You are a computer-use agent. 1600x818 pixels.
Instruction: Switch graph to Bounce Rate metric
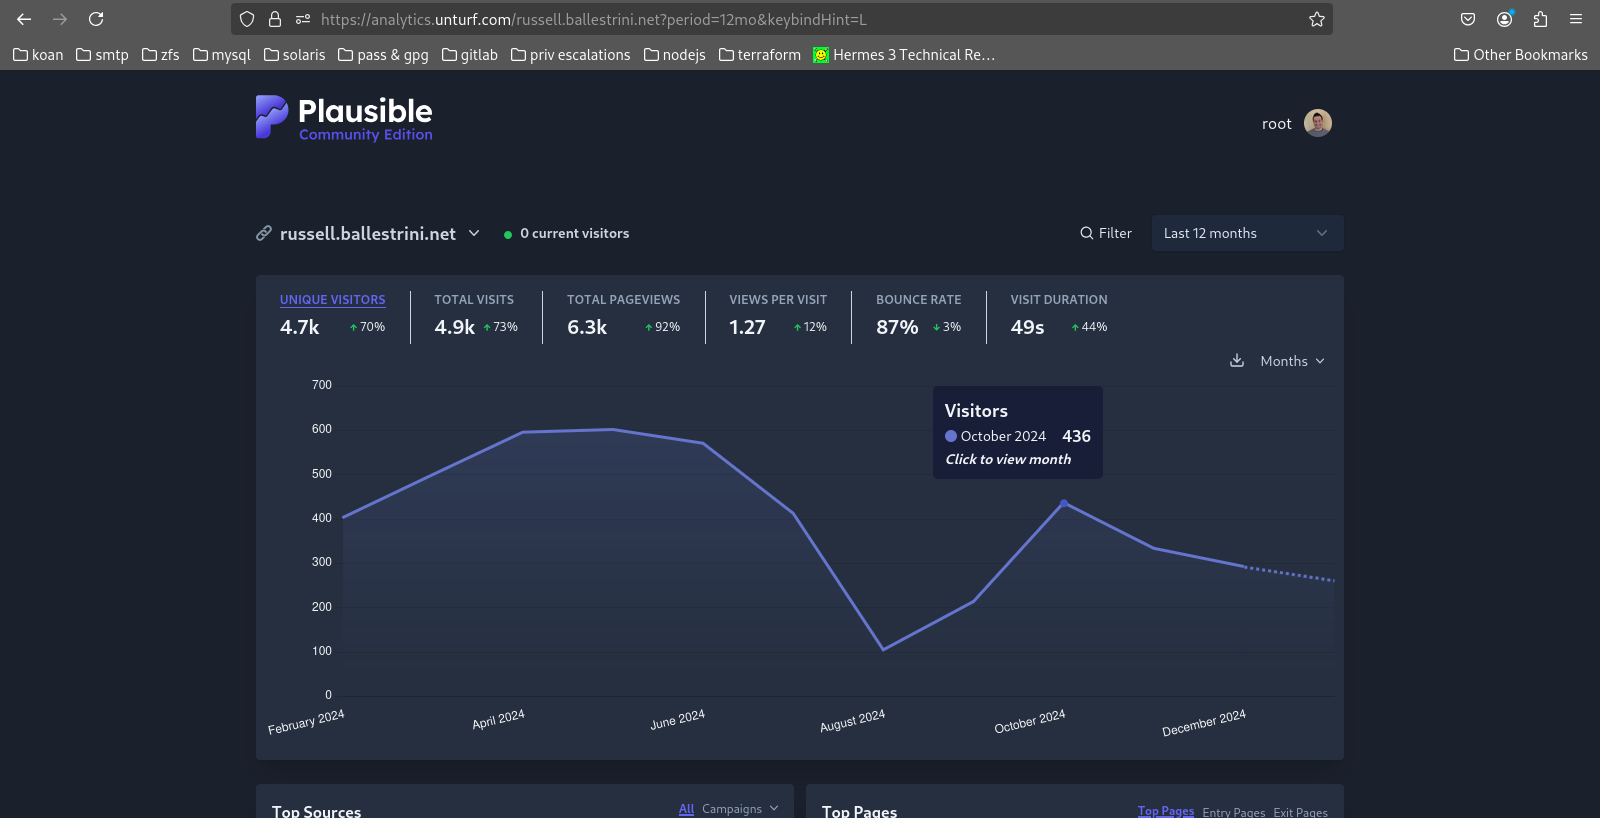(918, 300)
